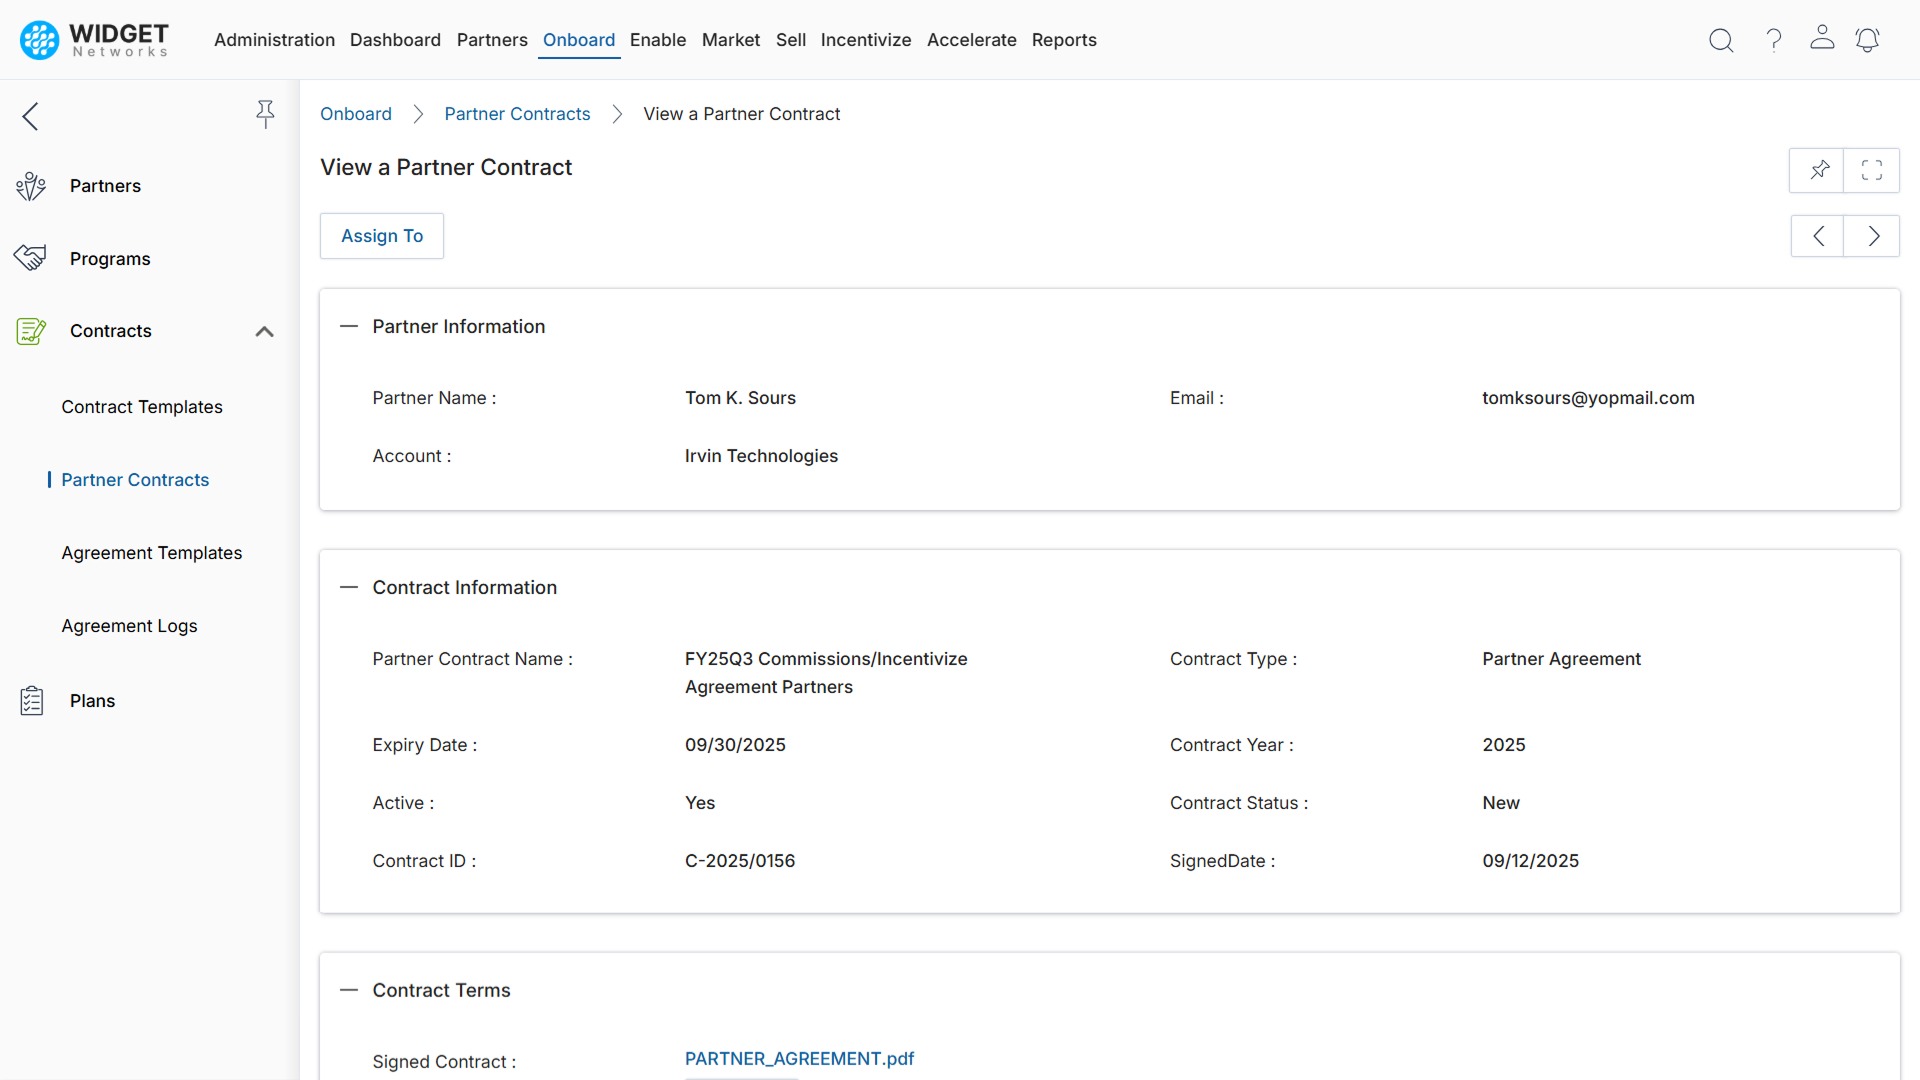Switch to the Onboard menu tab
1920x1080 pixels.
pos(578,40)
